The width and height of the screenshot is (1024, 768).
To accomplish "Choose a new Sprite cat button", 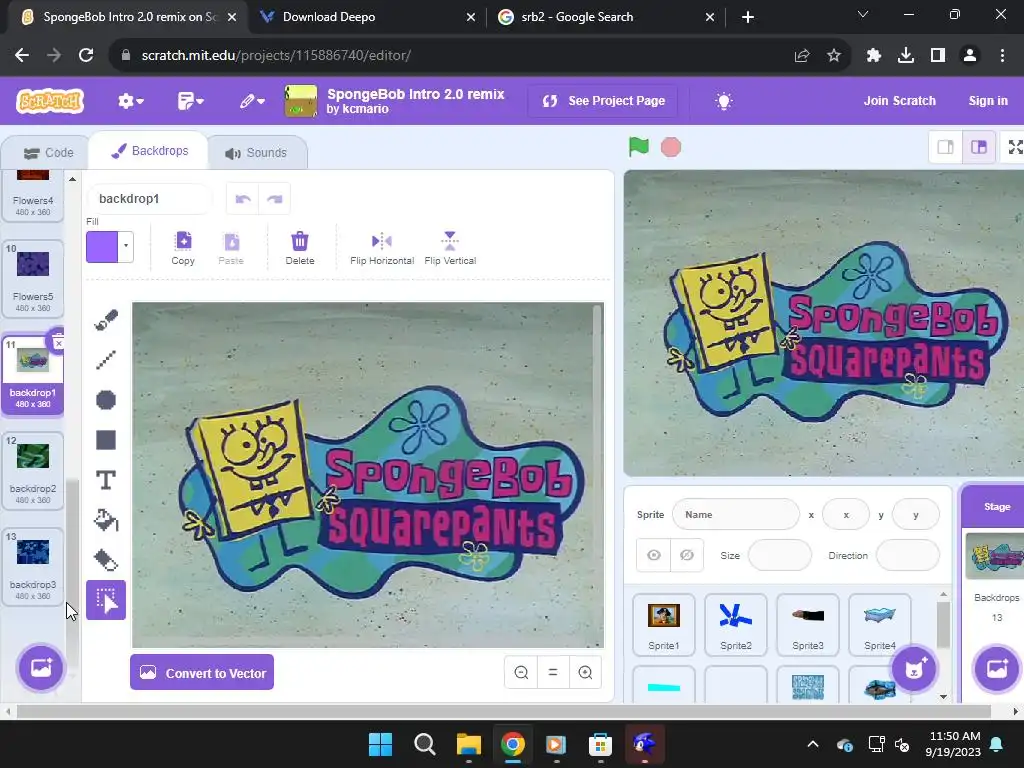I will click(x=914, y=669).
